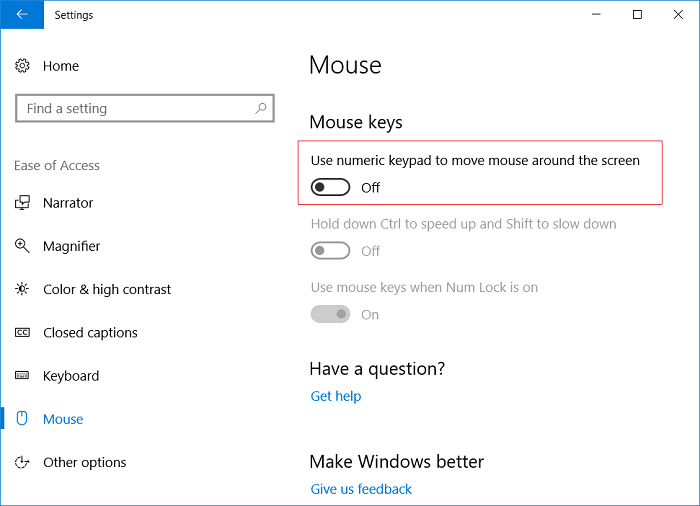Open the Mouse settings page
The height and width of the screenshot is (506, 700).
click(63, 419)
